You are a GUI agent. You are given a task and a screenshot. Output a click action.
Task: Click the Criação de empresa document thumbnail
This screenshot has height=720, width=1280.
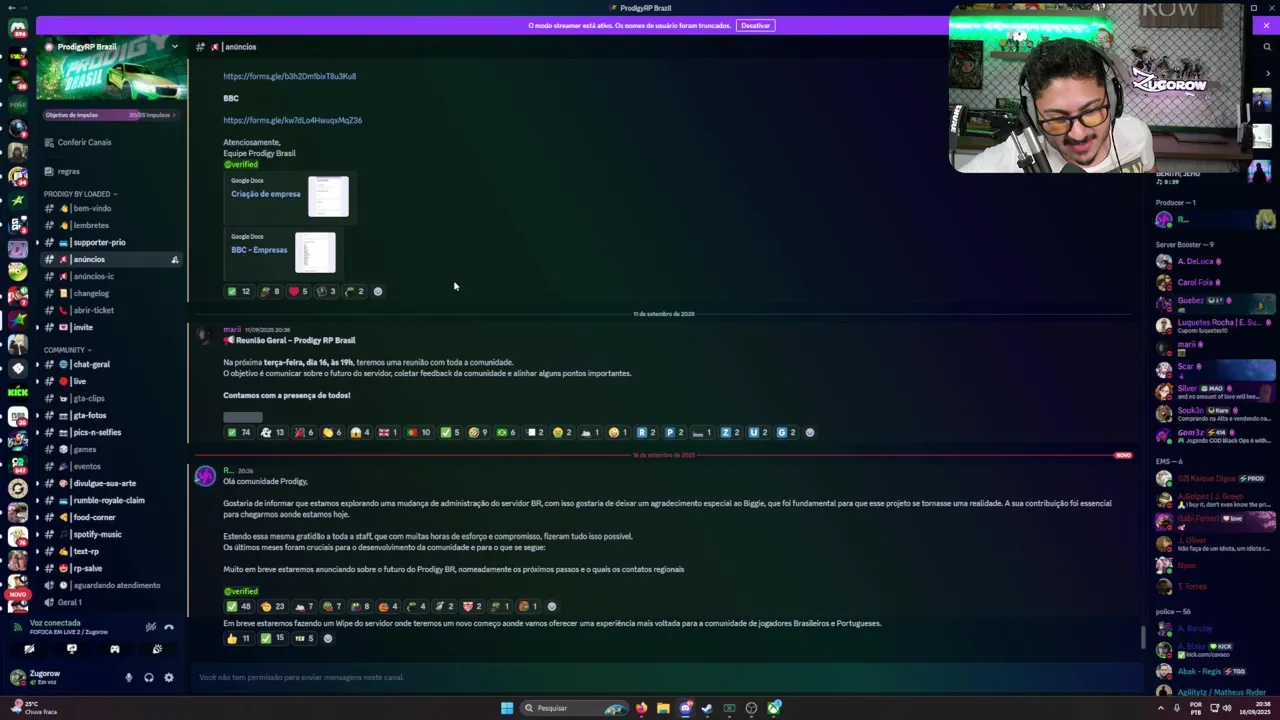pos(328,196)
